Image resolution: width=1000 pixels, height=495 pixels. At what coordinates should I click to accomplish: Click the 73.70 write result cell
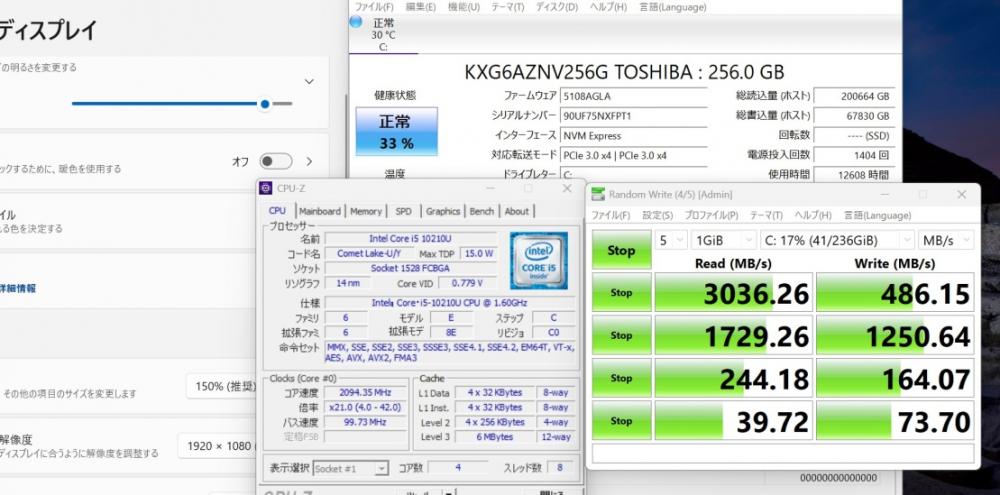tap(895, 421)
